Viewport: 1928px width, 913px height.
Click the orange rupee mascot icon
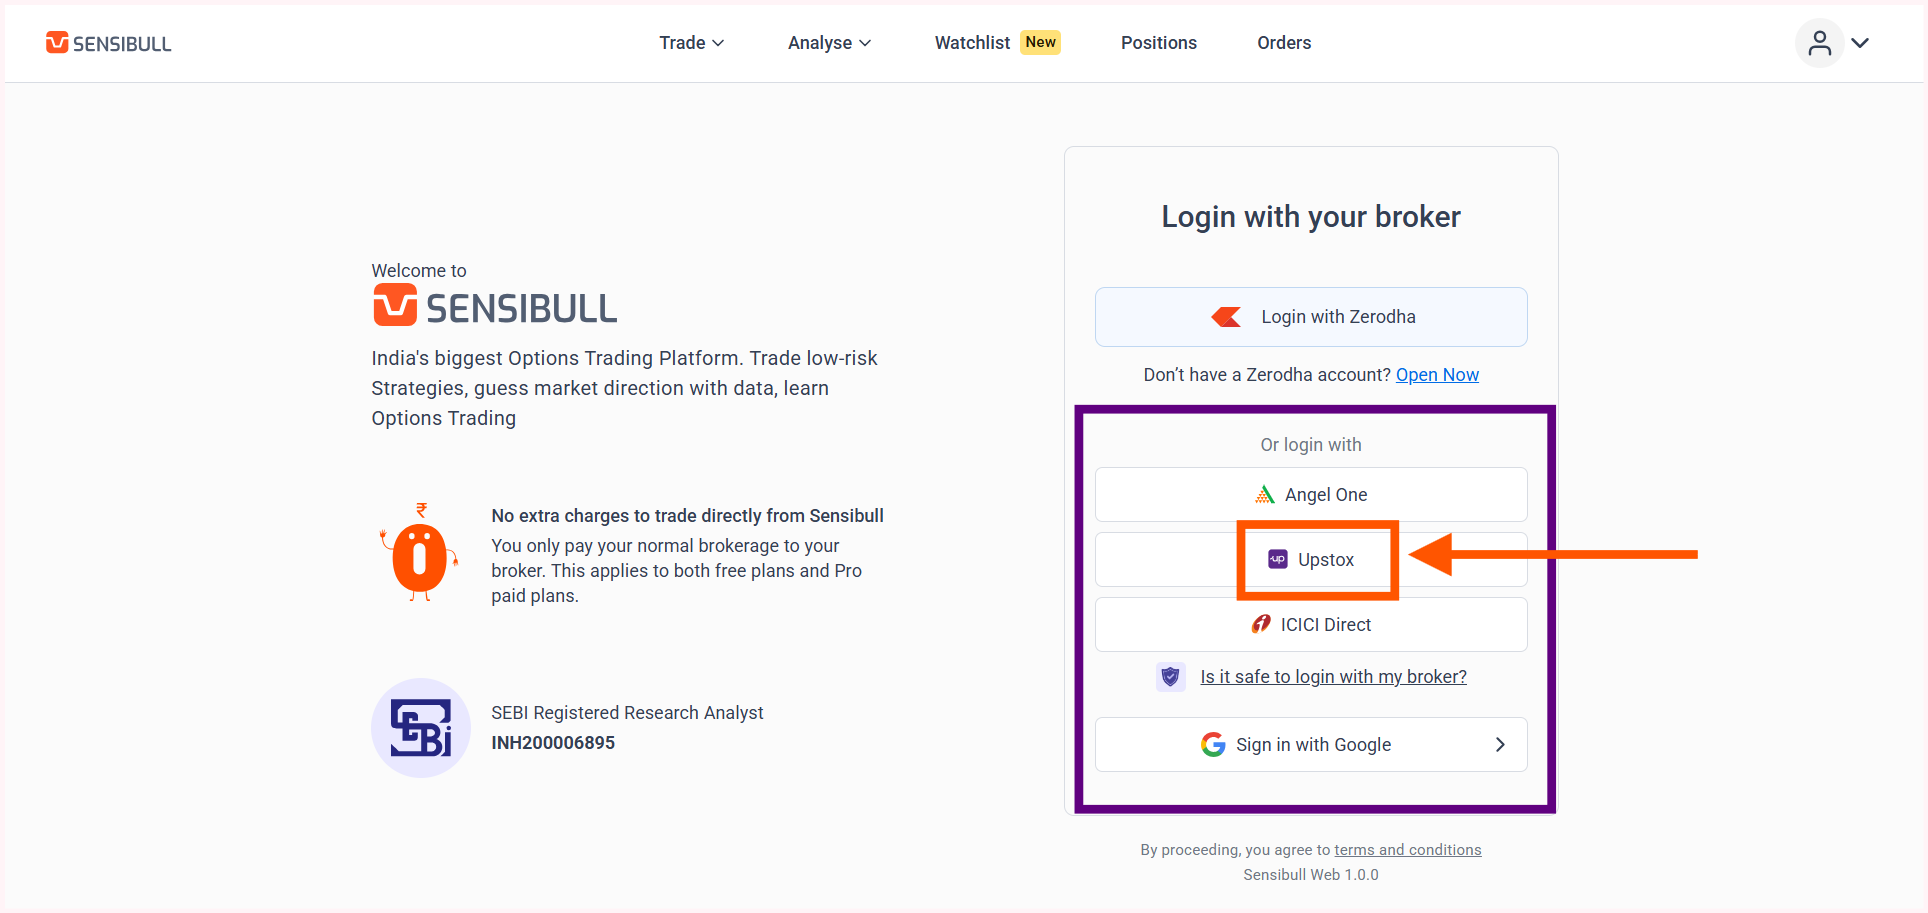tap(419, 553)
